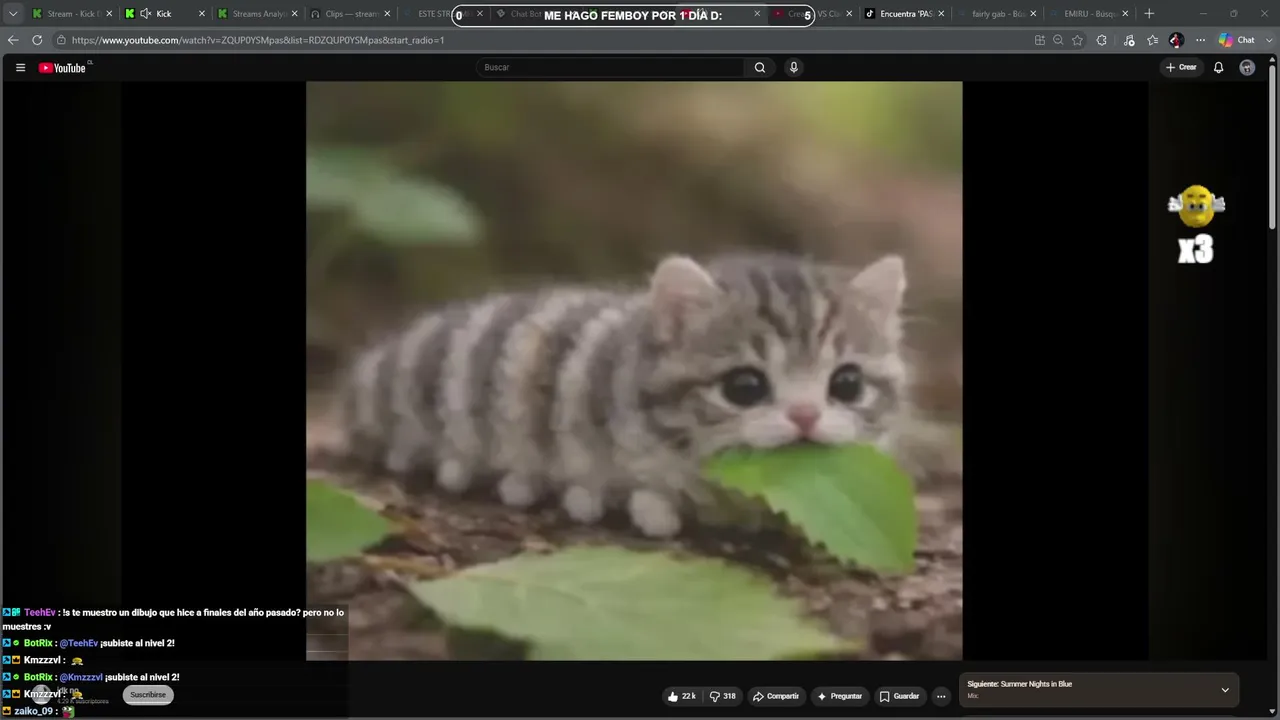Click the Suscribirse button
Image resolution: width=1280 pixels, height=720 pixels.
coord(148,695)
